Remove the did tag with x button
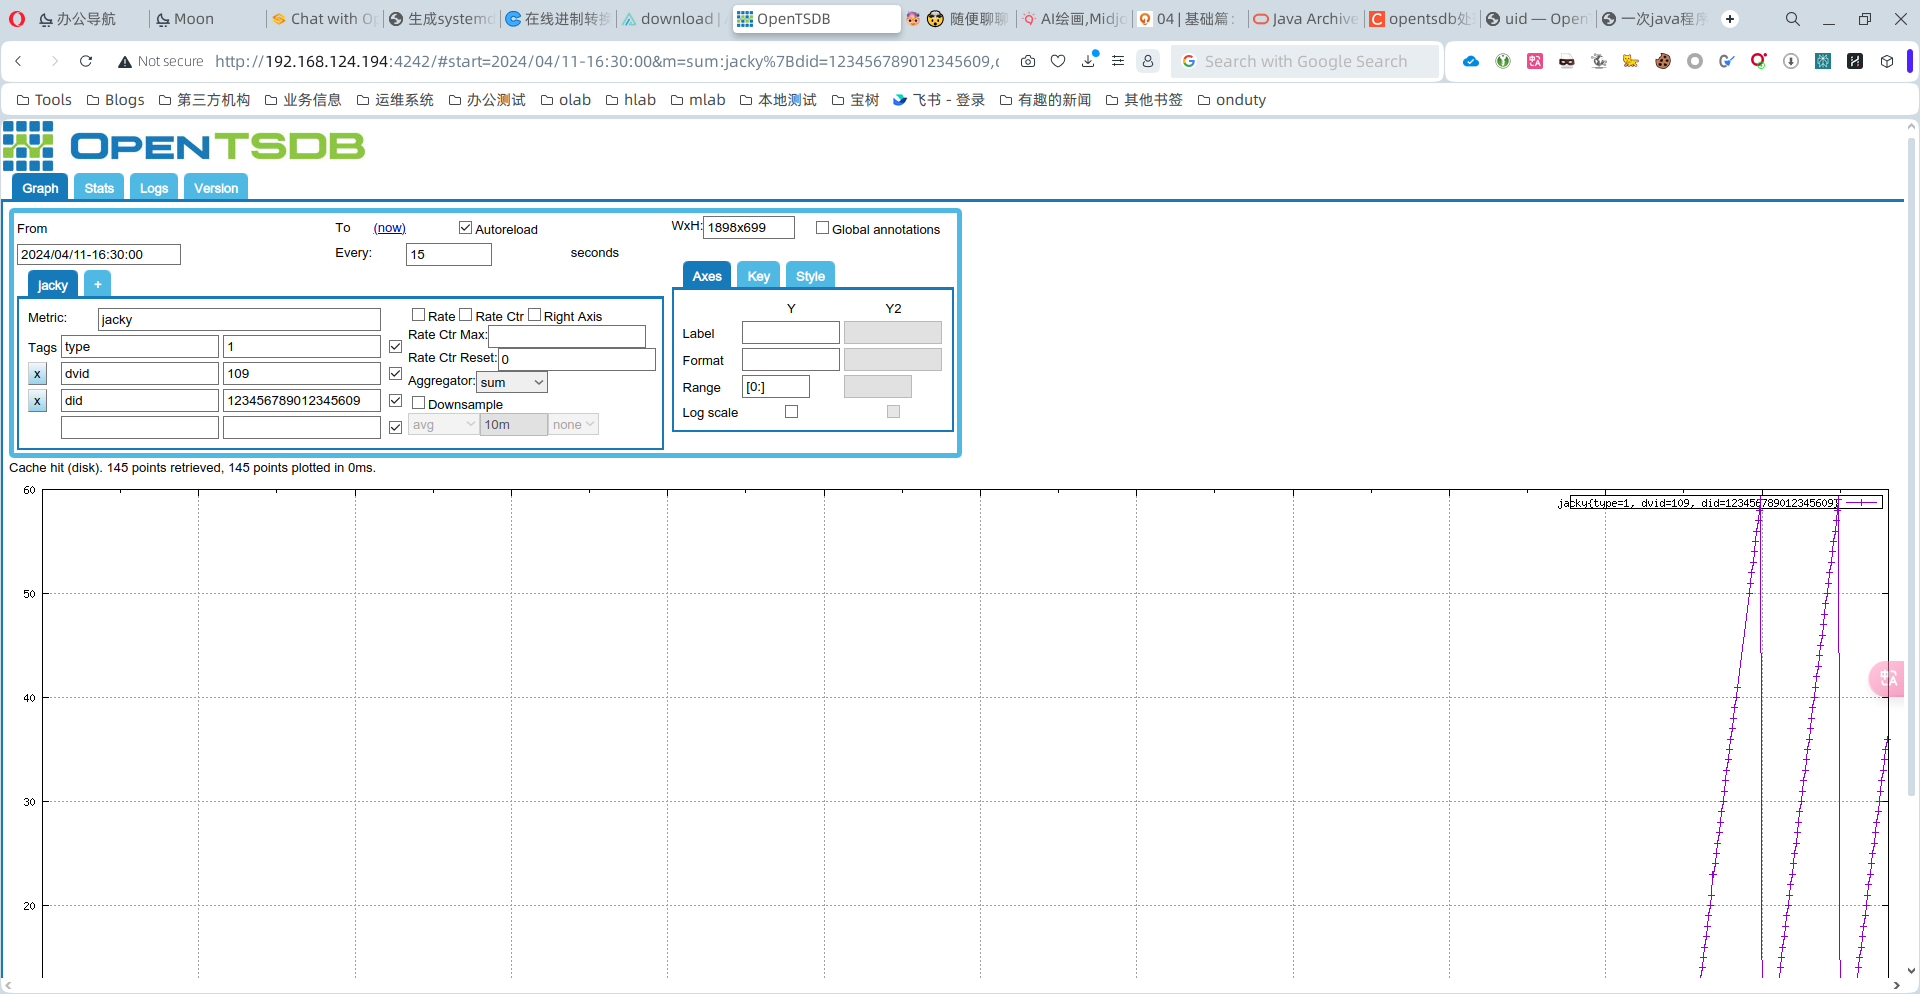 click(37, 401)
